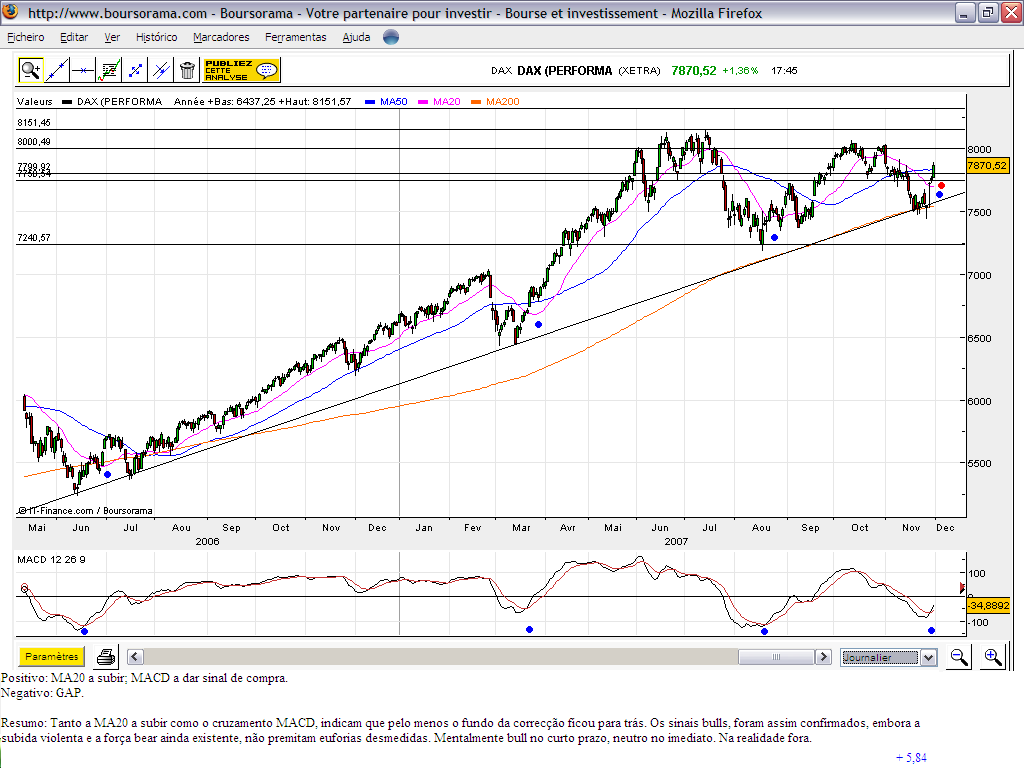
Task: Click the horizontal chart scrollbar thumb
Action: [x=776, y=657]
